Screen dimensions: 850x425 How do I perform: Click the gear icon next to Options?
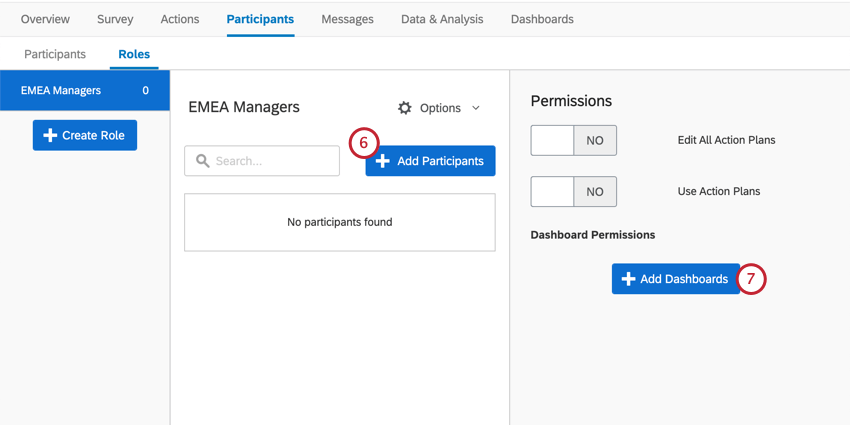(x=405, y=108)
